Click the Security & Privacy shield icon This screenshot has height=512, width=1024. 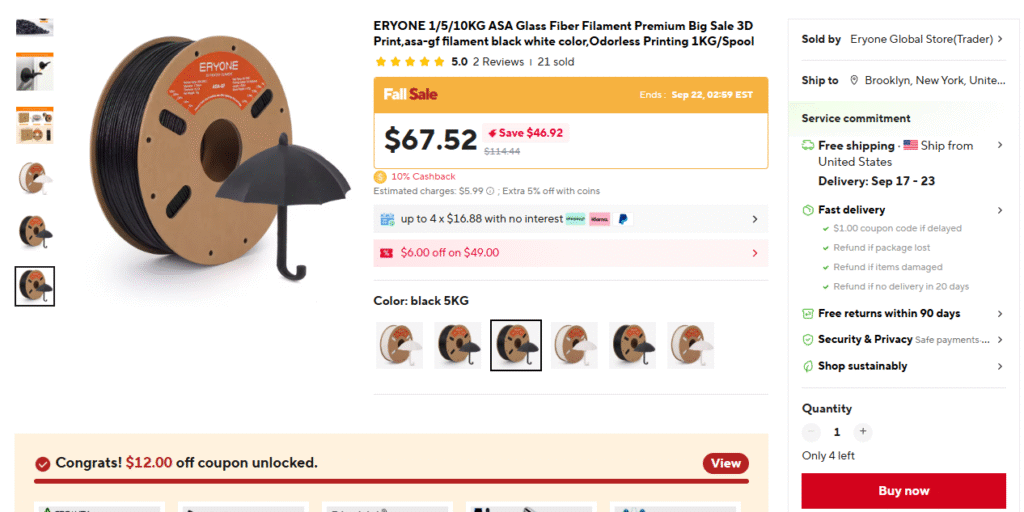coord(808,340)
